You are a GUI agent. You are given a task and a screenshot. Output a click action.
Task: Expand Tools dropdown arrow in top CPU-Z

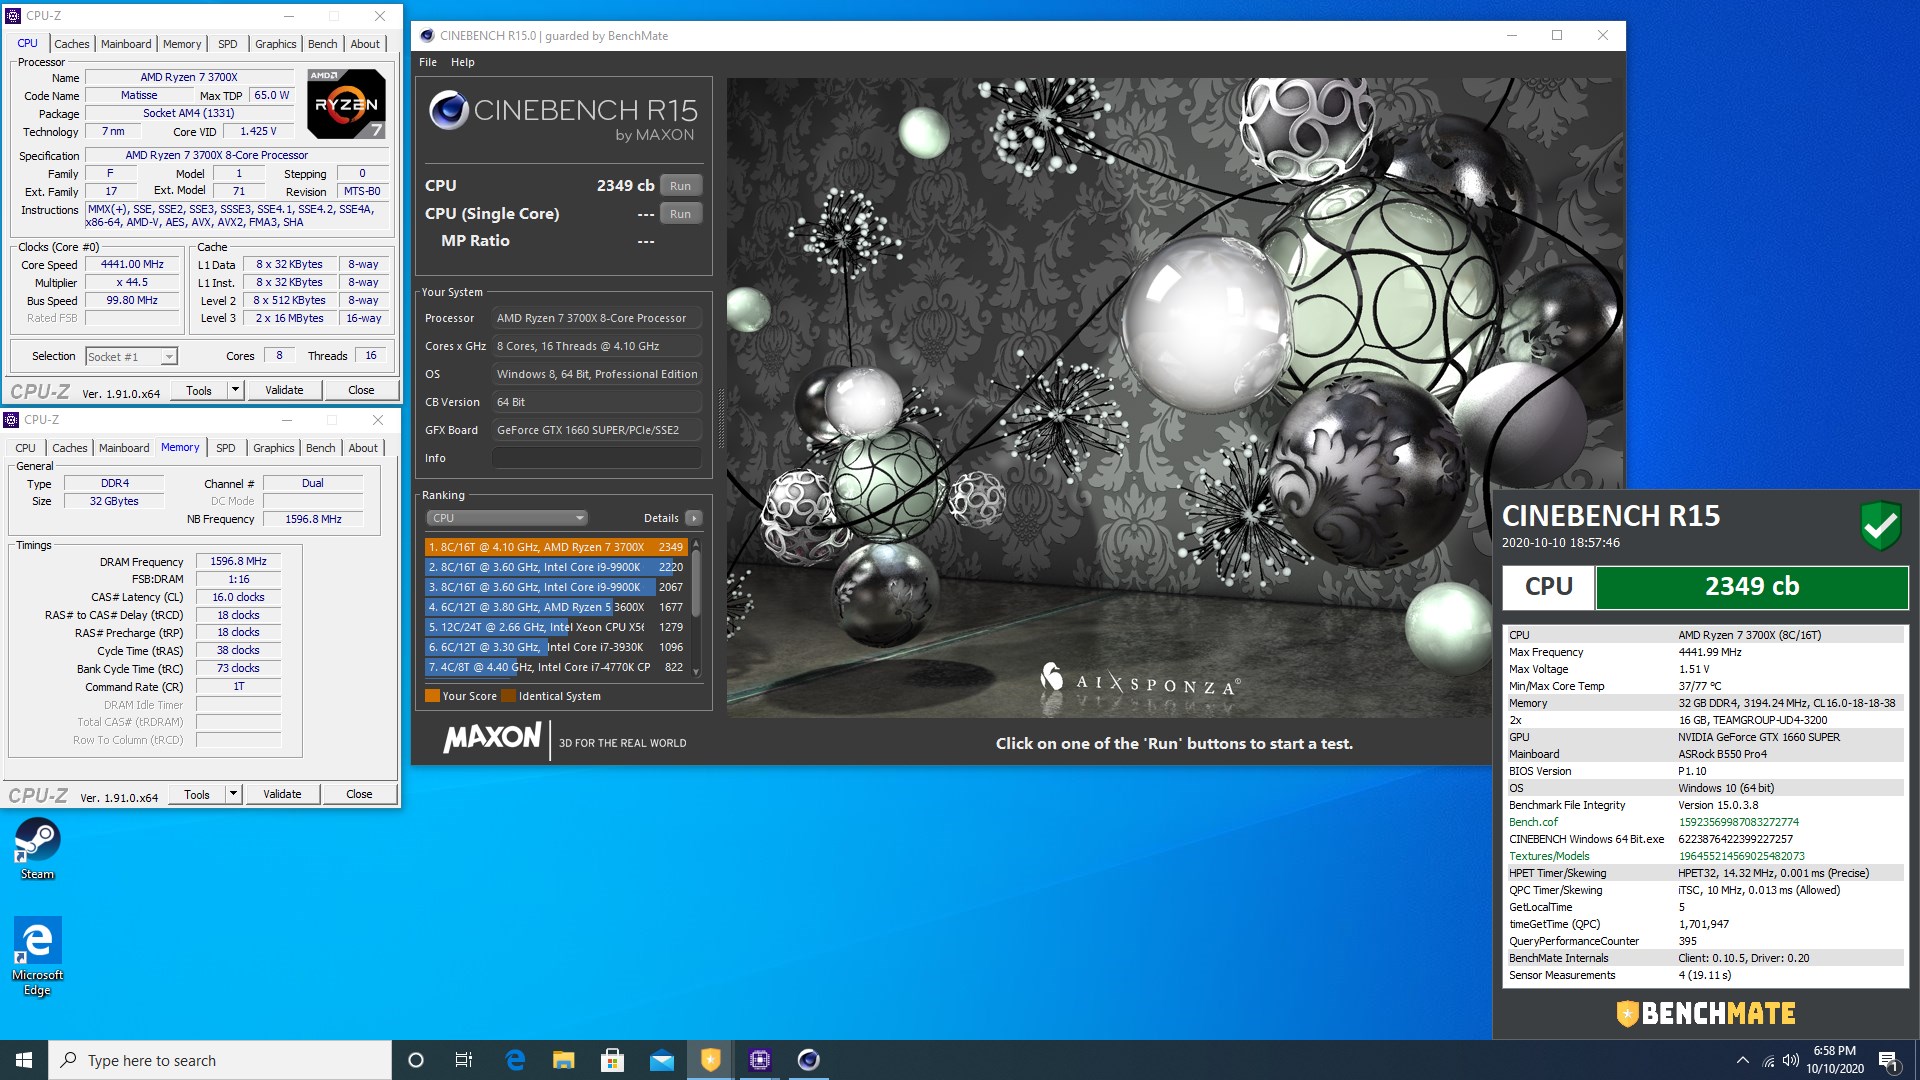coord(235,390)
